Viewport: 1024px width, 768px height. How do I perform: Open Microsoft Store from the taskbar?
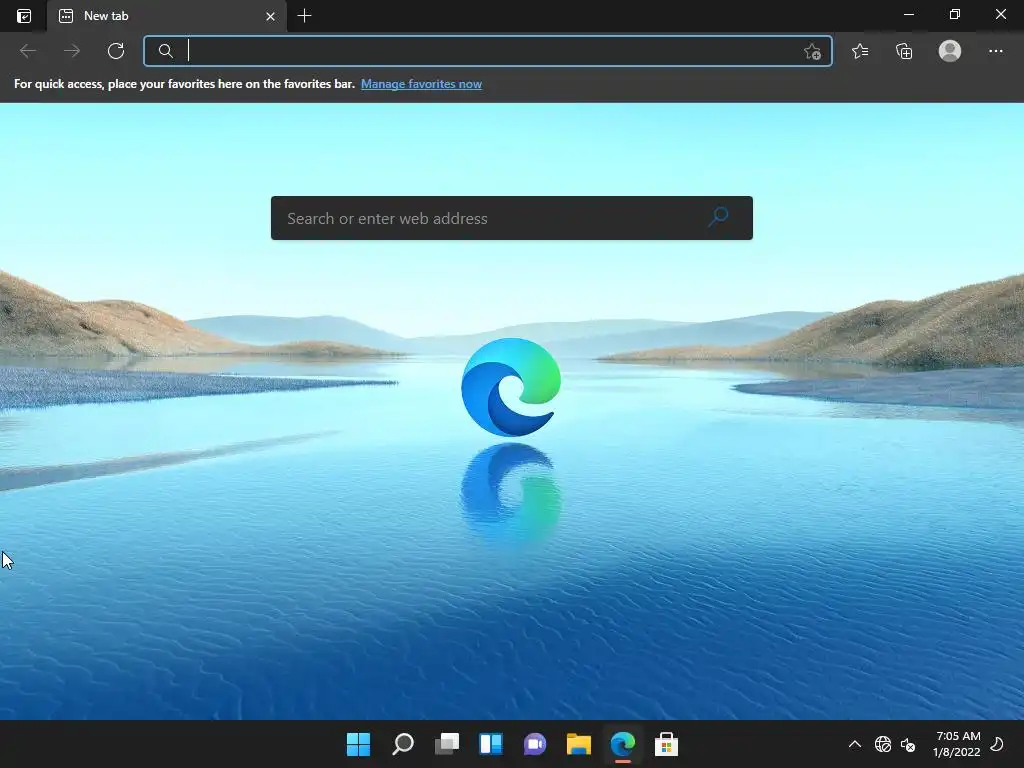click(666, 744)
